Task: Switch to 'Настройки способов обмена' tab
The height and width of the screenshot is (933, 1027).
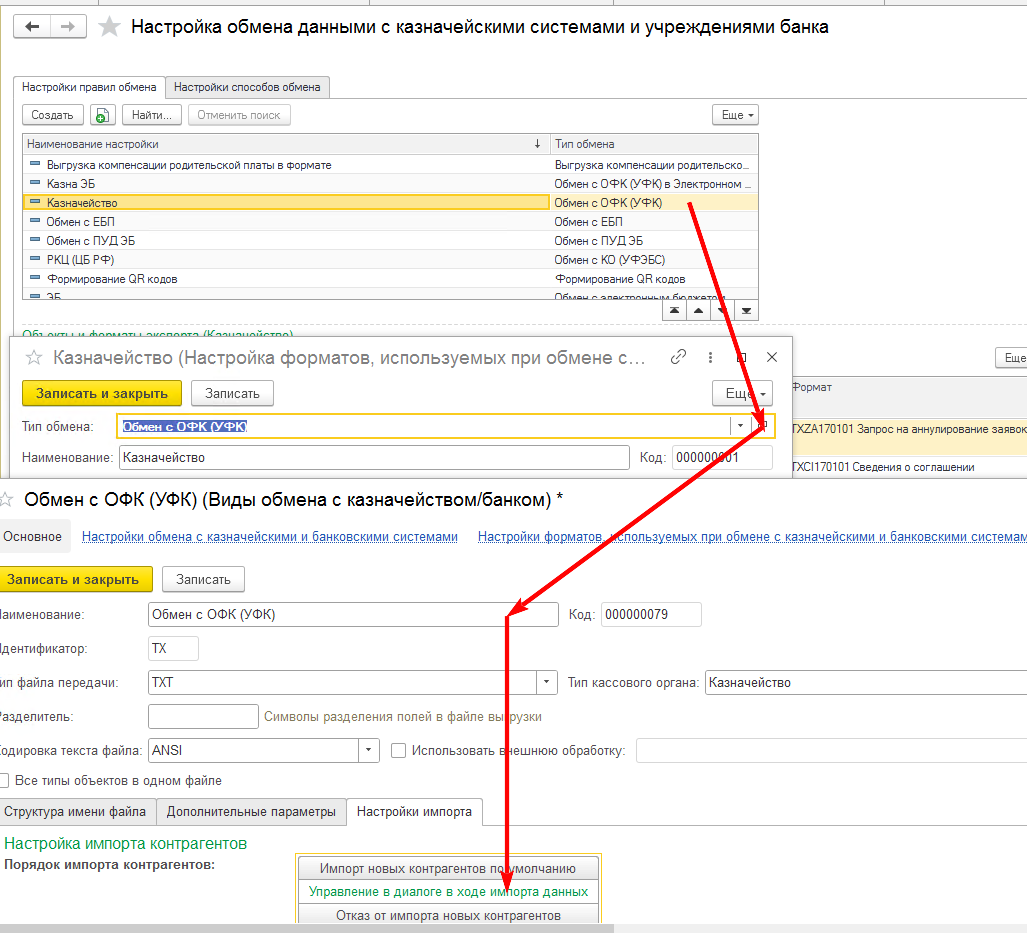Action: (247, 87)
